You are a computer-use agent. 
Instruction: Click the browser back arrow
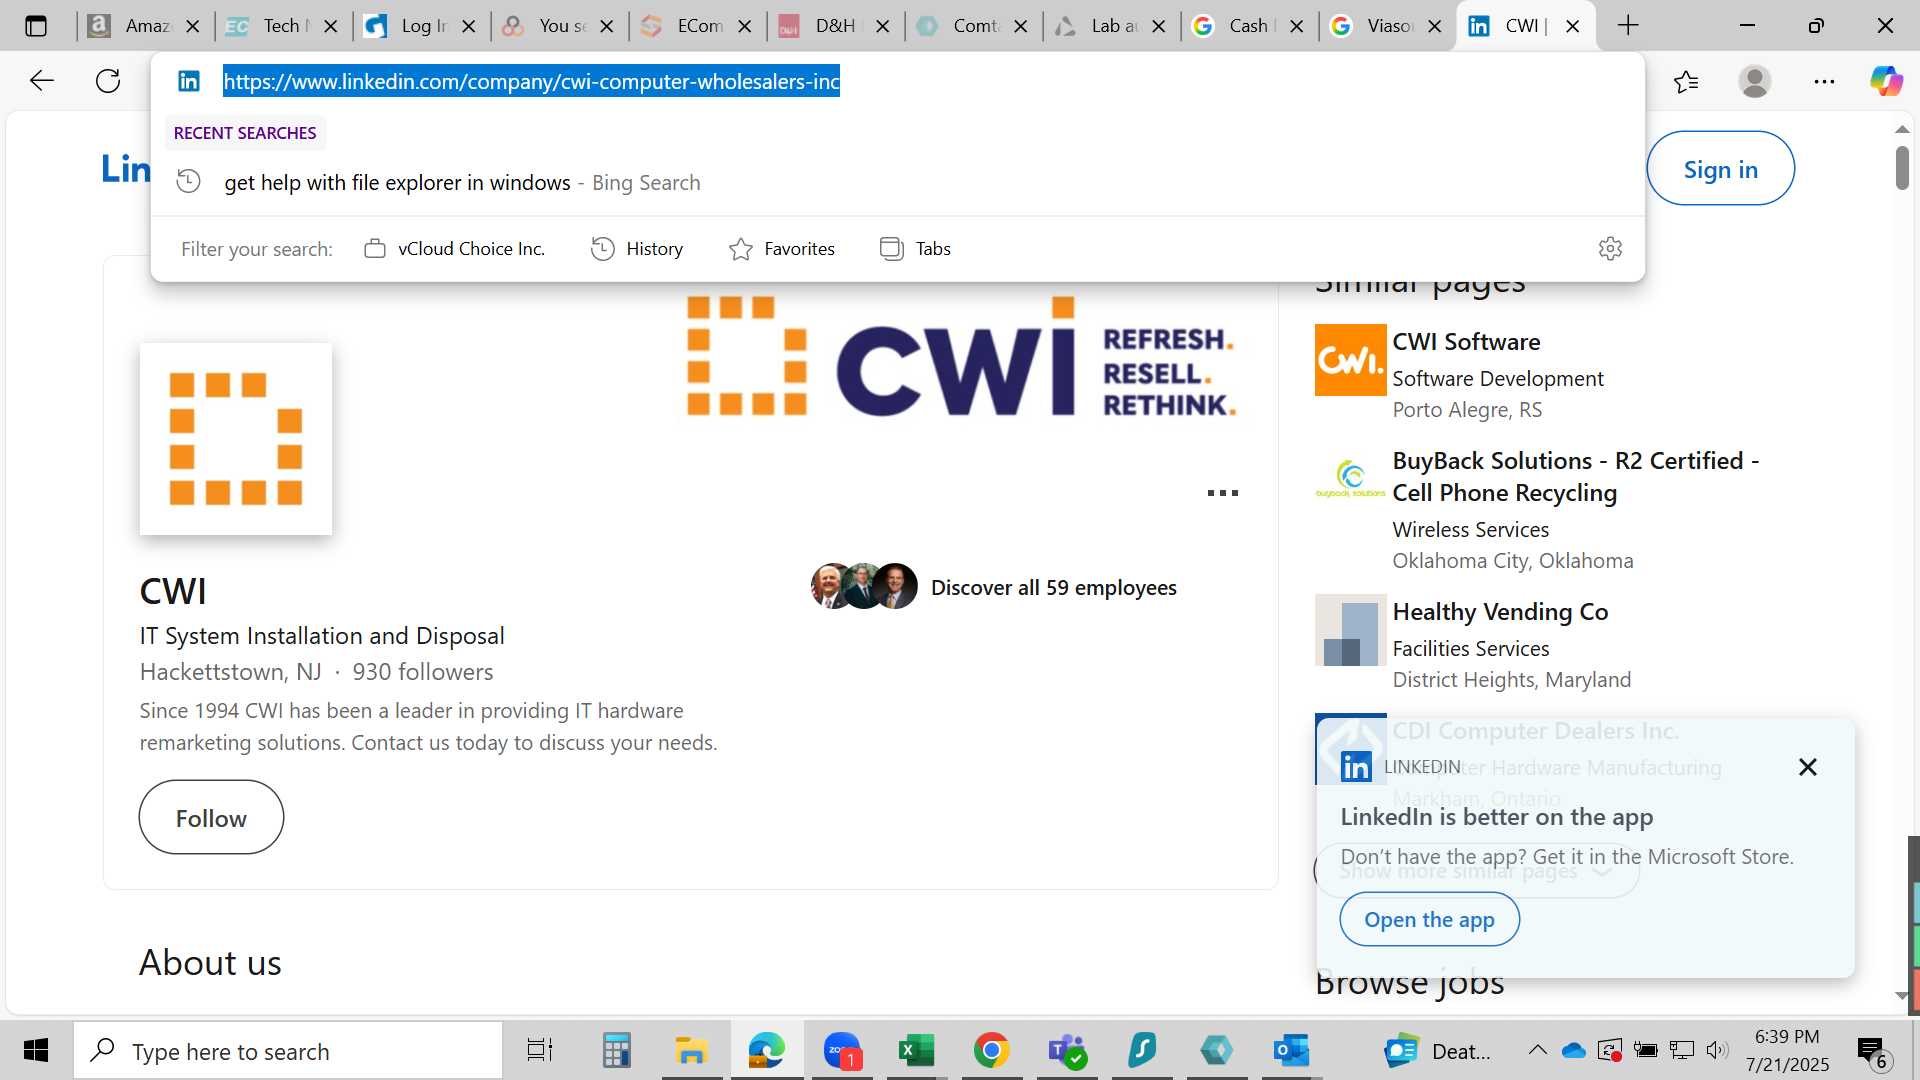(41, 81)
